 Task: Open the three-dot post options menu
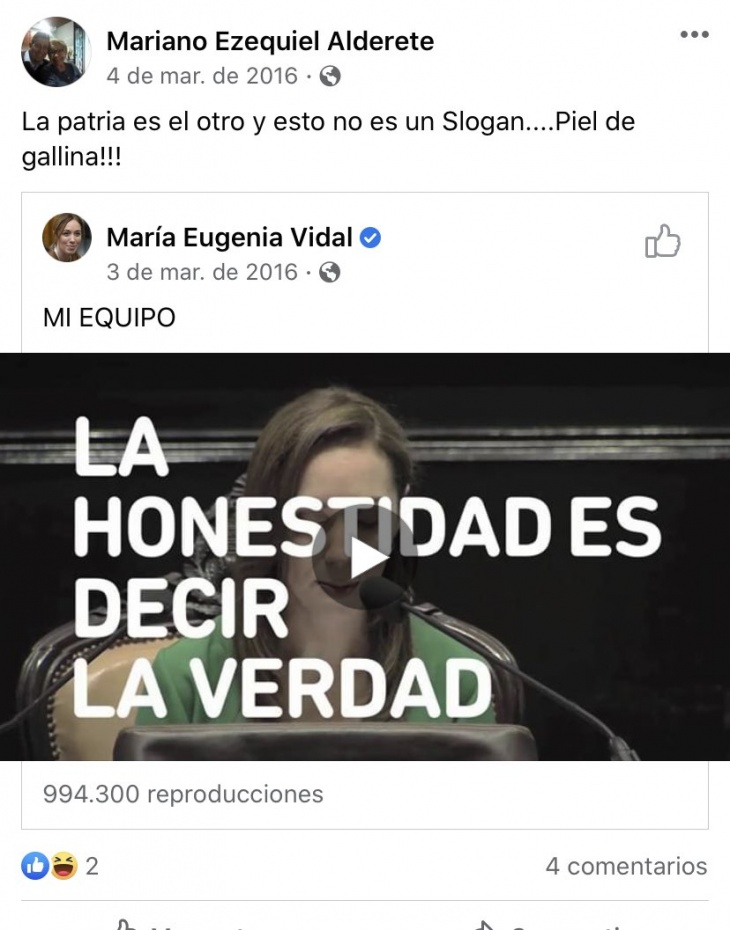click(x=694, y=34)
